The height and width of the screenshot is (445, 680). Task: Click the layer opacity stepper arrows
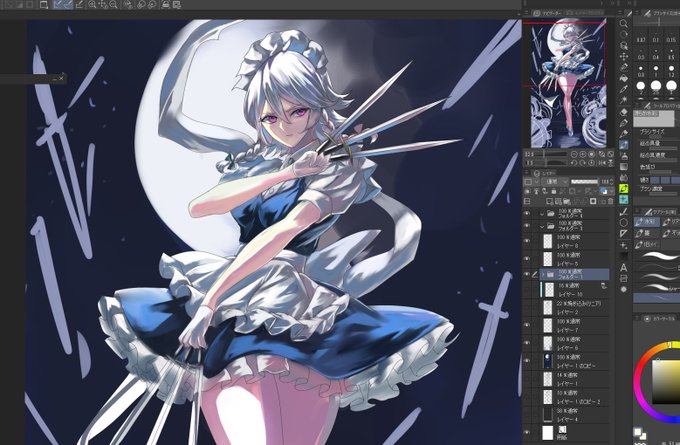coord(611,182)
